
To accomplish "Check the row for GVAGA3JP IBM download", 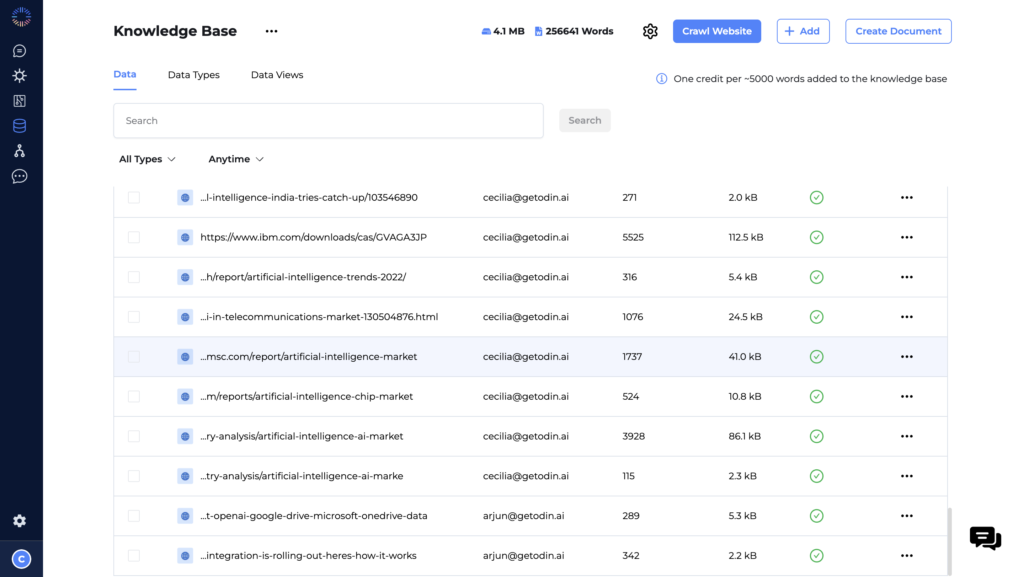I will [135, 237].
